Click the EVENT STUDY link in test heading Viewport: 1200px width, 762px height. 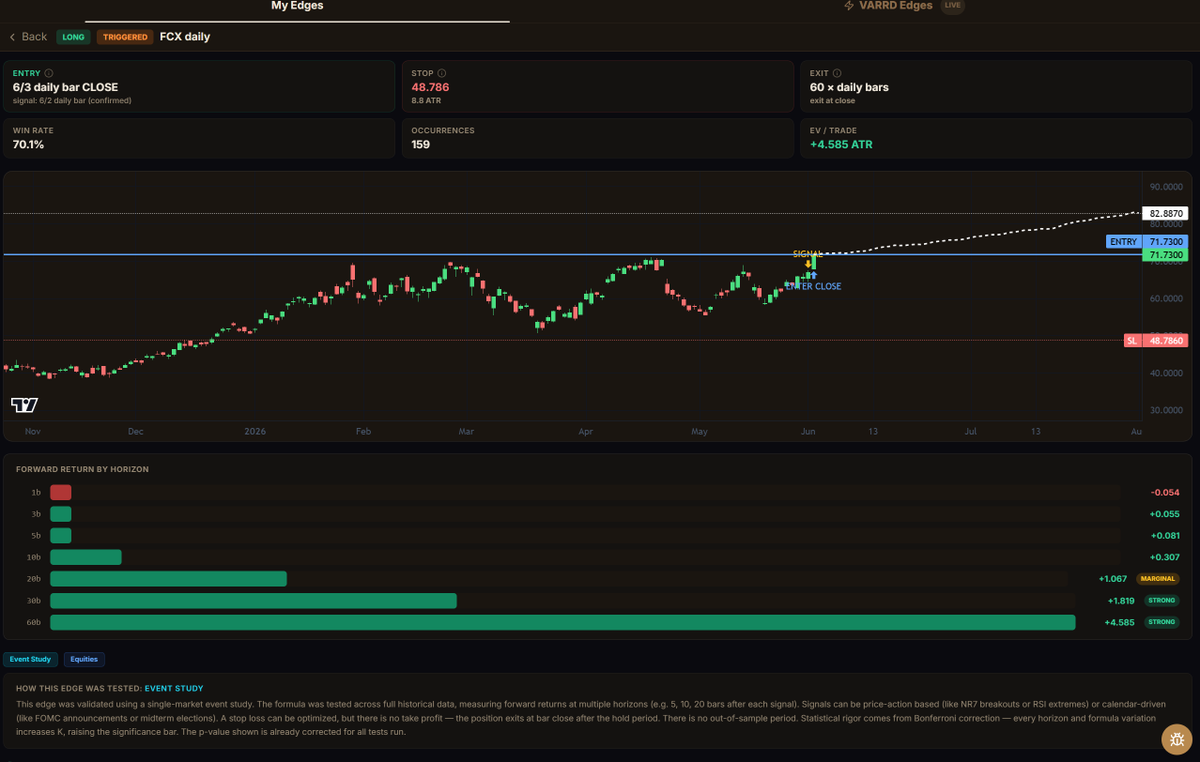coord(174,688)
